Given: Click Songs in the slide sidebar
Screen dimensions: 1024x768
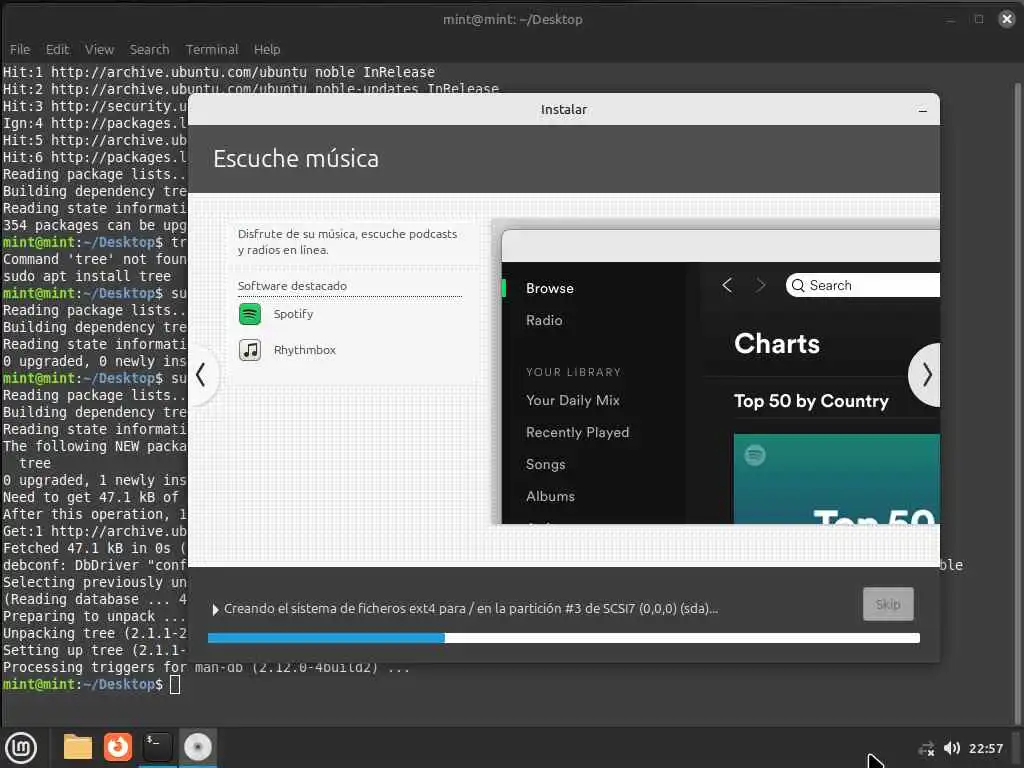Looking at the screenshot, I should tap(545, 464).
